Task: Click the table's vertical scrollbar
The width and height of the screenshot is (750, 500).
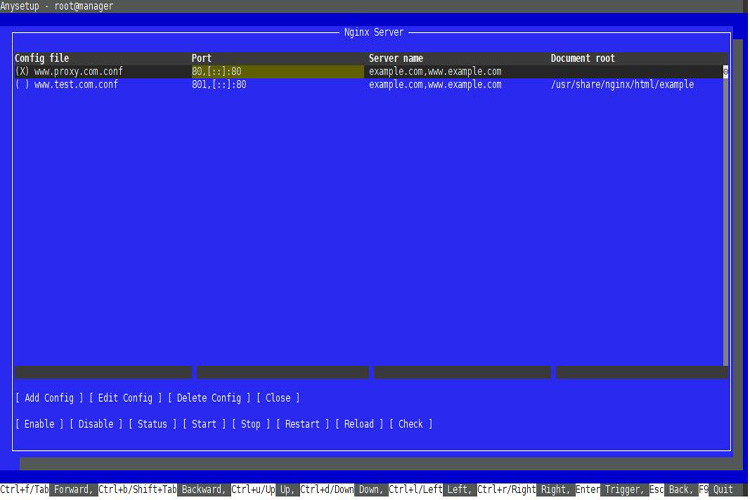Action: (x=726, y=215)
